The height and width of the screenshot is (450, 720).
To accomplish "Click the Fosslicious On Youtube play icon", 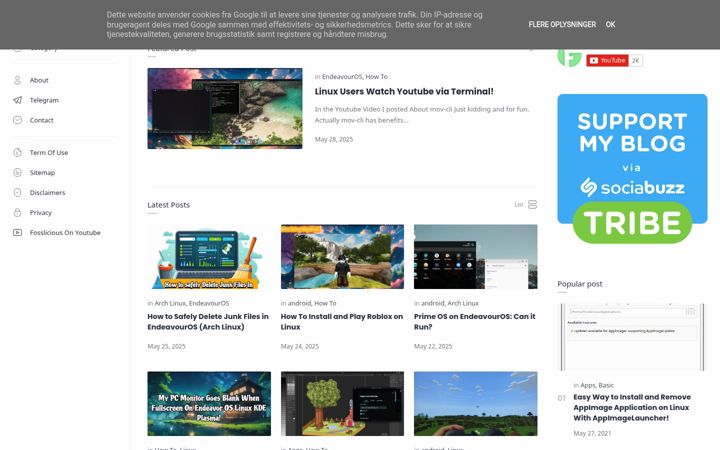I will click(x=17, y=232).
